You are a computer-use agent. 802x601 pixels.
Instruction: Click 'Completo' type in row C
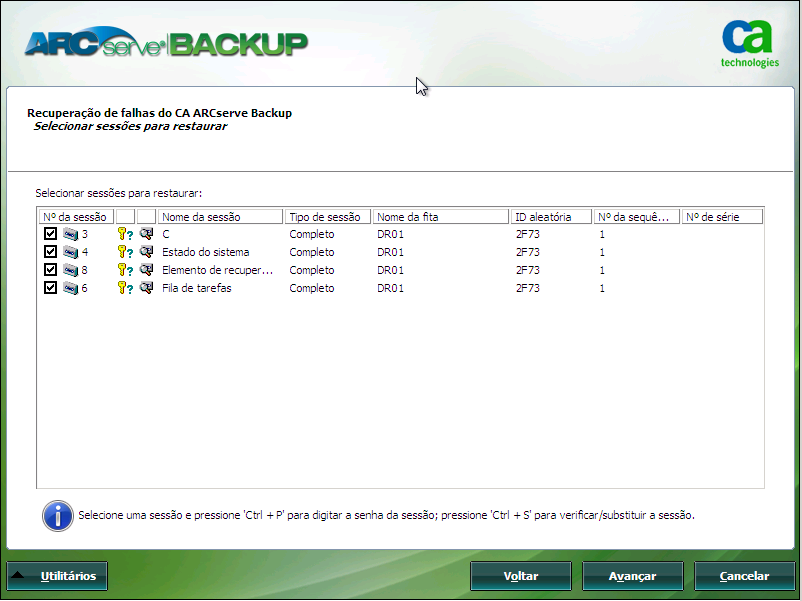[311, 234]
